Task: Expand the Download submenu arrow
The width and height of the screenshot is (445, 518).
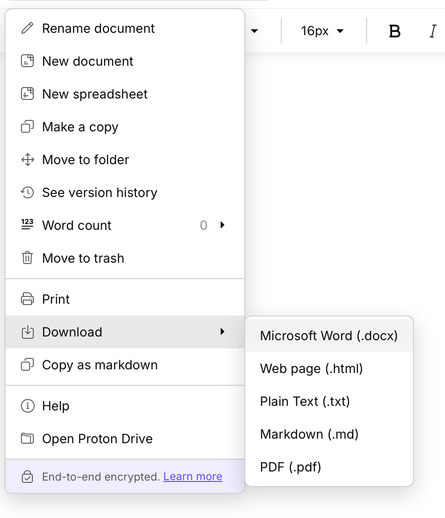Action: pos(222,332)
